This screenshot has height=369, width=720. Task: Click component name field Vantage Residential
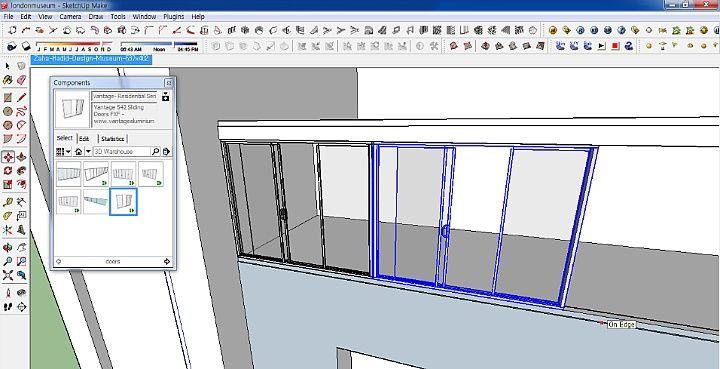coord(124,96)
